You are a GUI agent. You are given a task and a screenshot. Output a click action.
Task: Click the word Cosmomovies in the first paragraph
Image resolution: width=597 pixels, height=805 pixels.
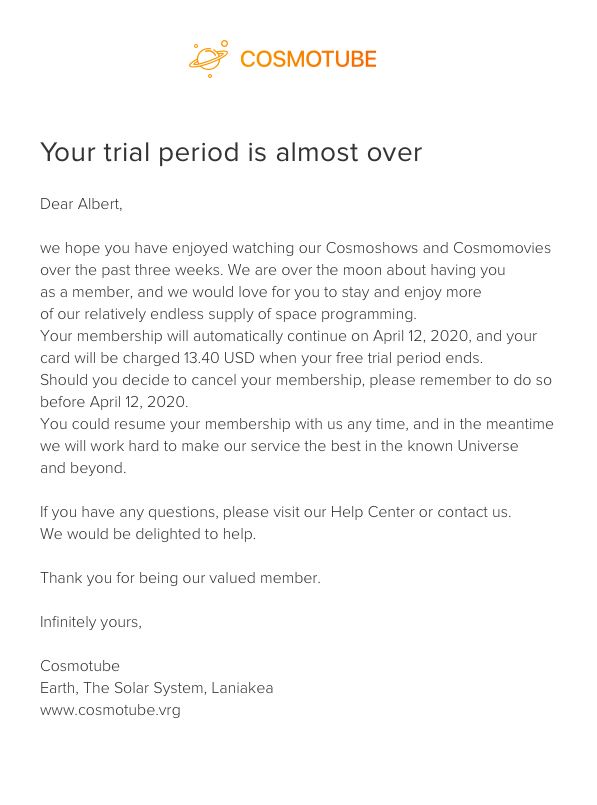[x=502, y=248]
